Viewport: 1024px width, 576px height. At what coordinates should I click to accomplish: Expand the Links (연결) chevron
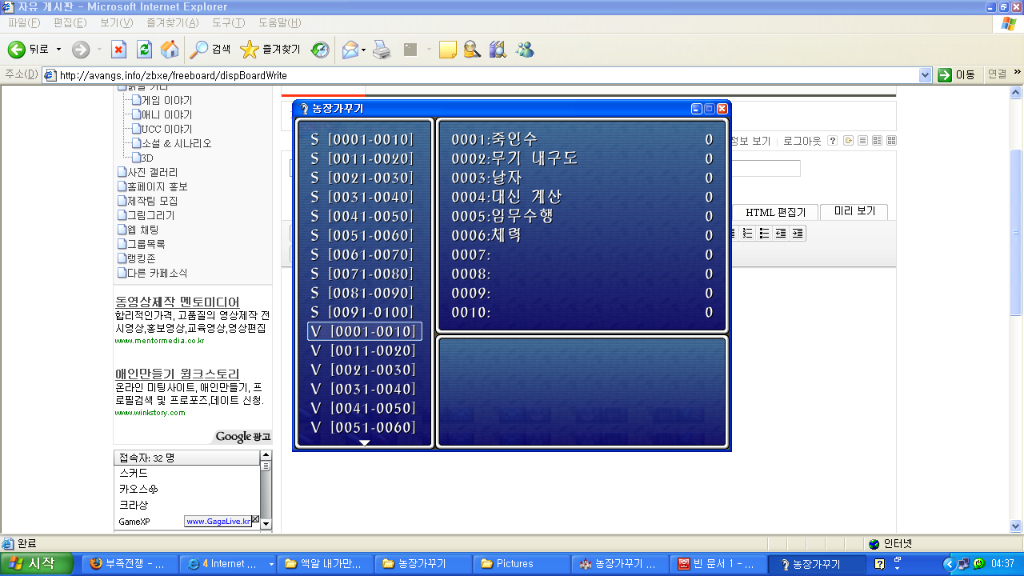1017,72
